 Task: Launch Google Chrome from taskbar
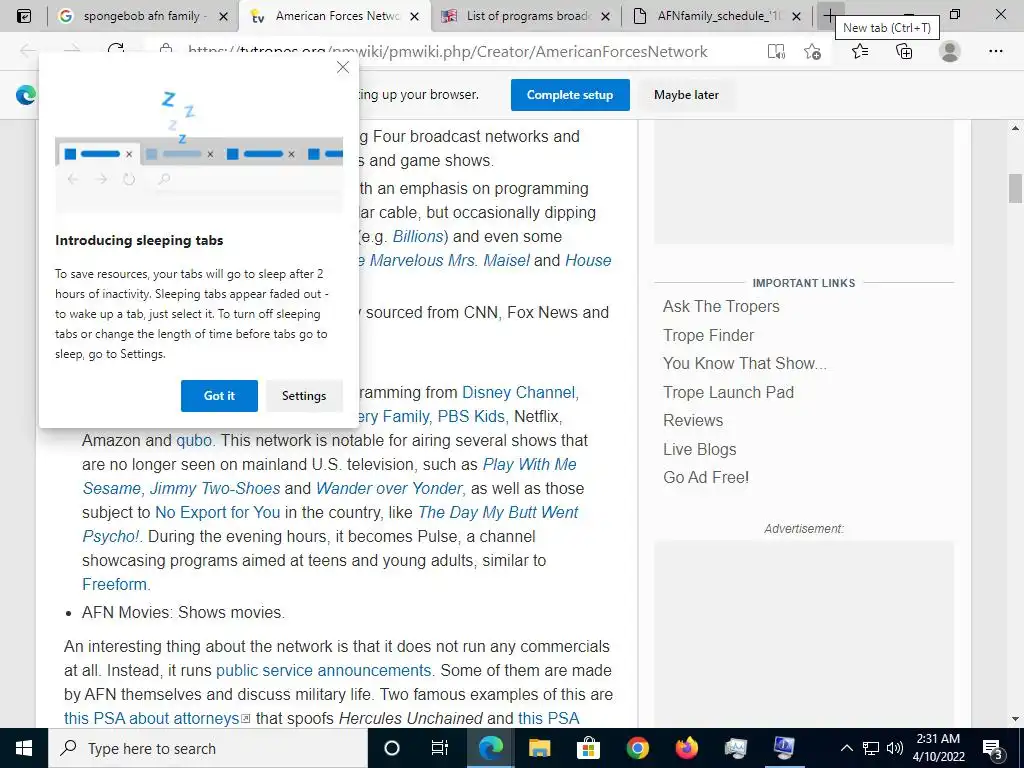[x=637, y=748]
